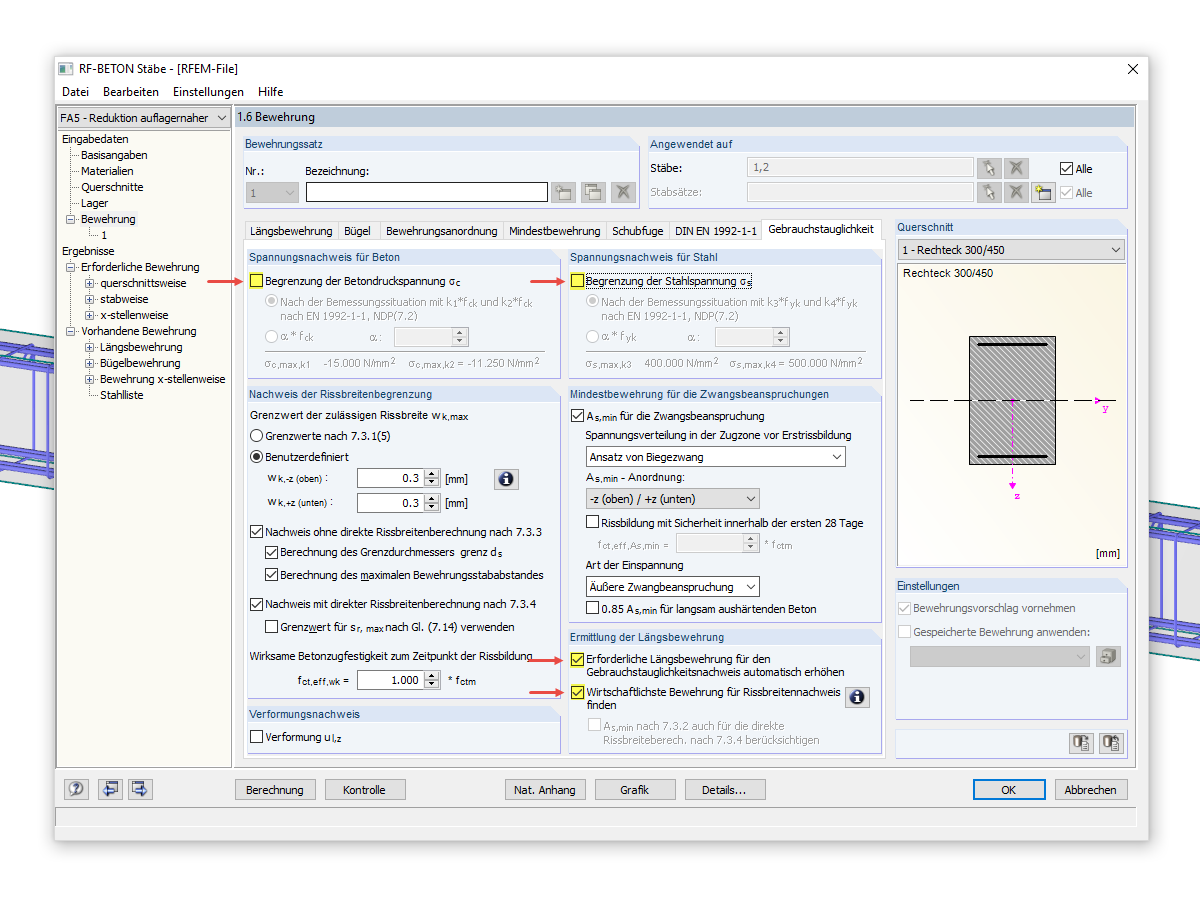Open Art der Einspannung dropdown
Screen dimensions: 1200x900
672,587
